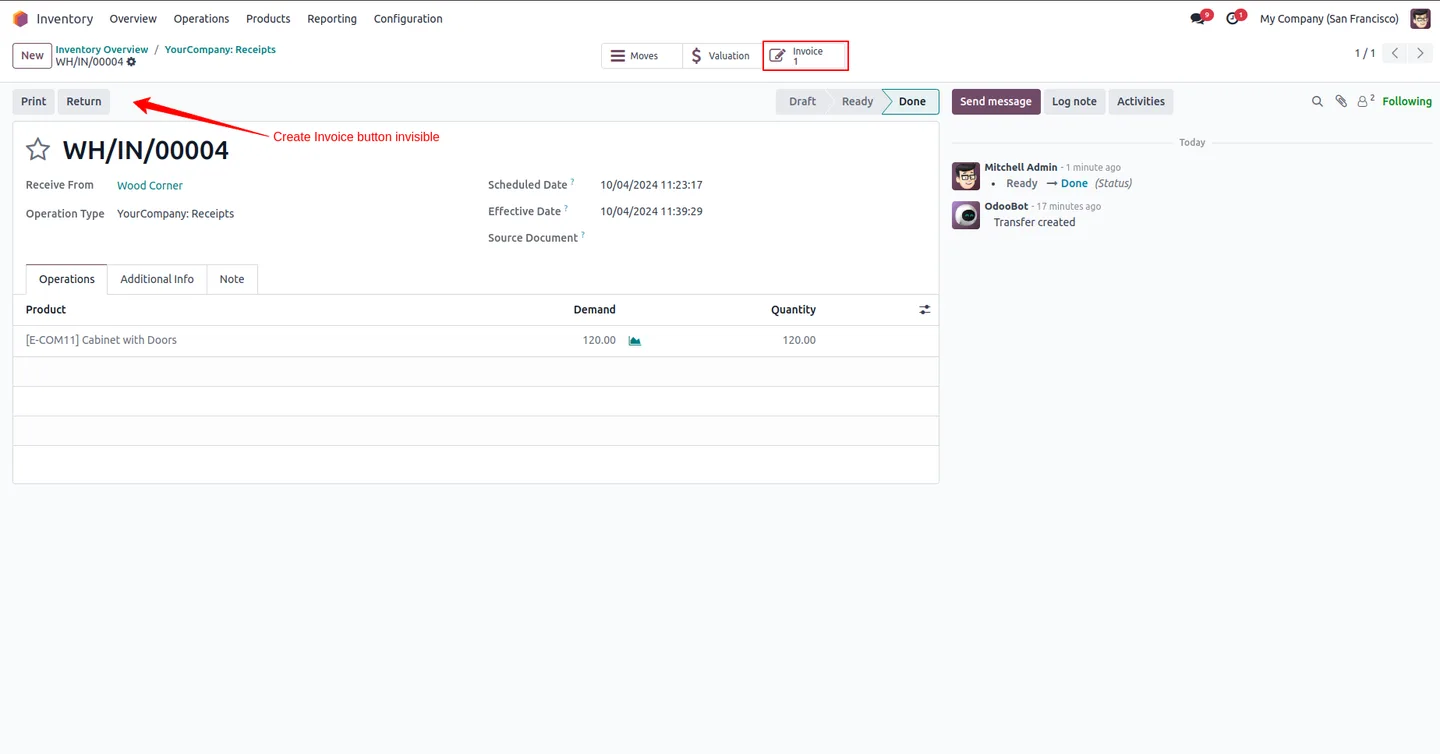Screen dimensions: 1440x754
Task: Open the Operations menu
Action: pyautogui.click(x=201, y=19)
